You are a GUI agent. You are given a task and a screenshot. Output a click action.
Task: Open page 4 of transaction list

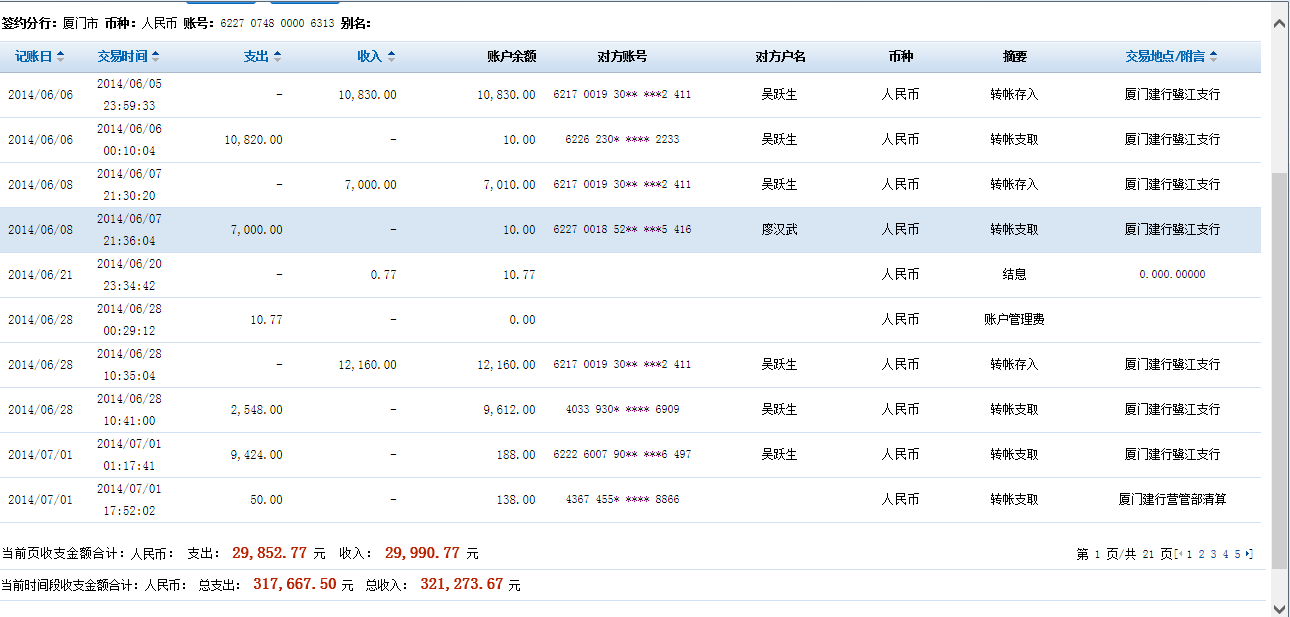point(1225,554)
